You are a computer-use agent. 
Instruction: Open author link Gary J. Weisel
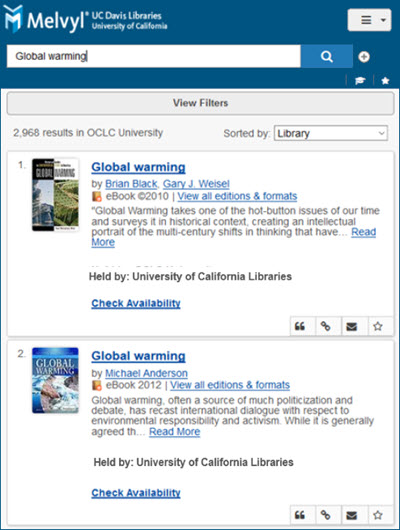(196, 184)
